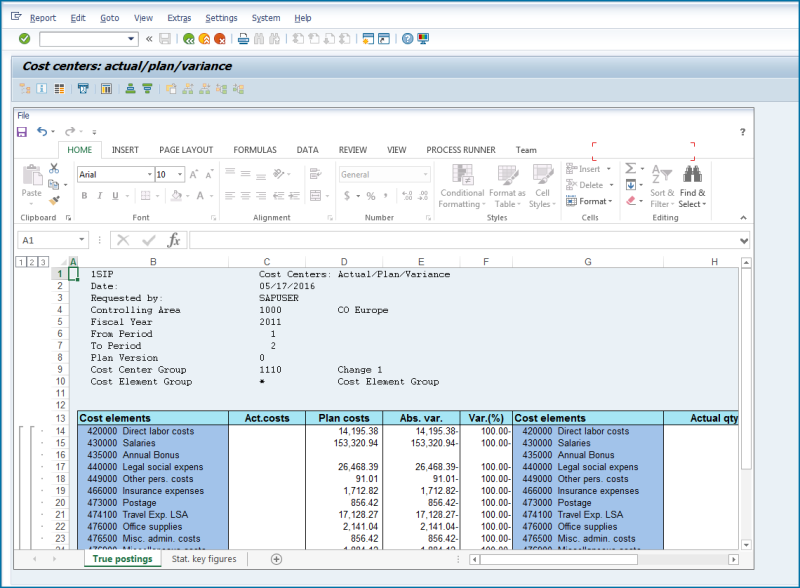Toggle outline level 1 button
Viewport: 800px width, 588px height.
coord(21,262)
